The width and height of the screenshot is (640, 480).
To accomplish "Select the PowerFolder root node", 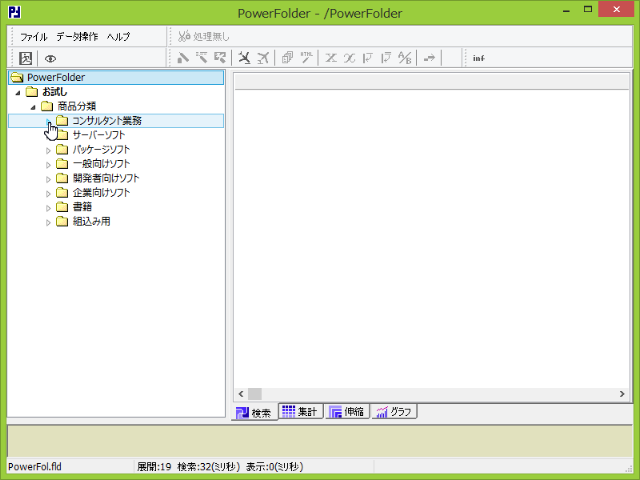I will pyautogui.click(x=116, y=77).
